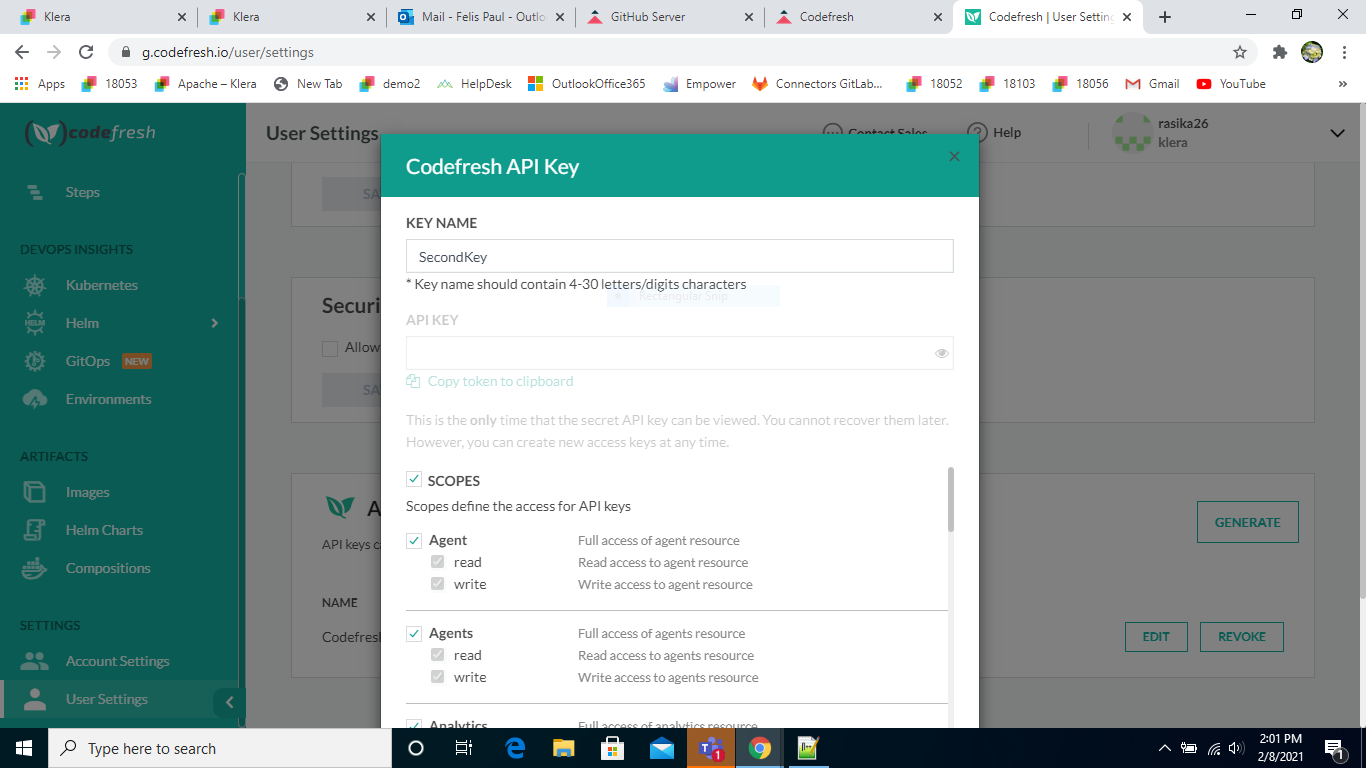Click the Codefresh logo
Screen dimensions: 1366x768
[x=90, y=133]
